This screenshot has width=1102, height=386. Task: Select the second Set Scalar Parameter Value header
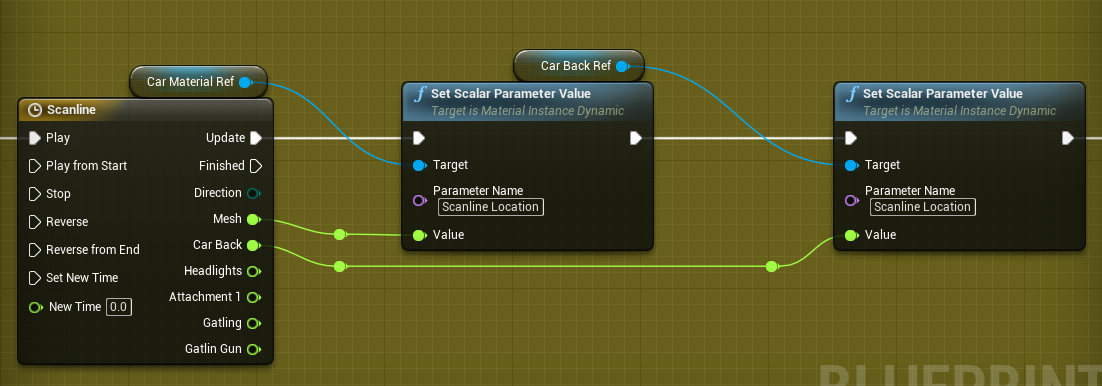point(959,102)
